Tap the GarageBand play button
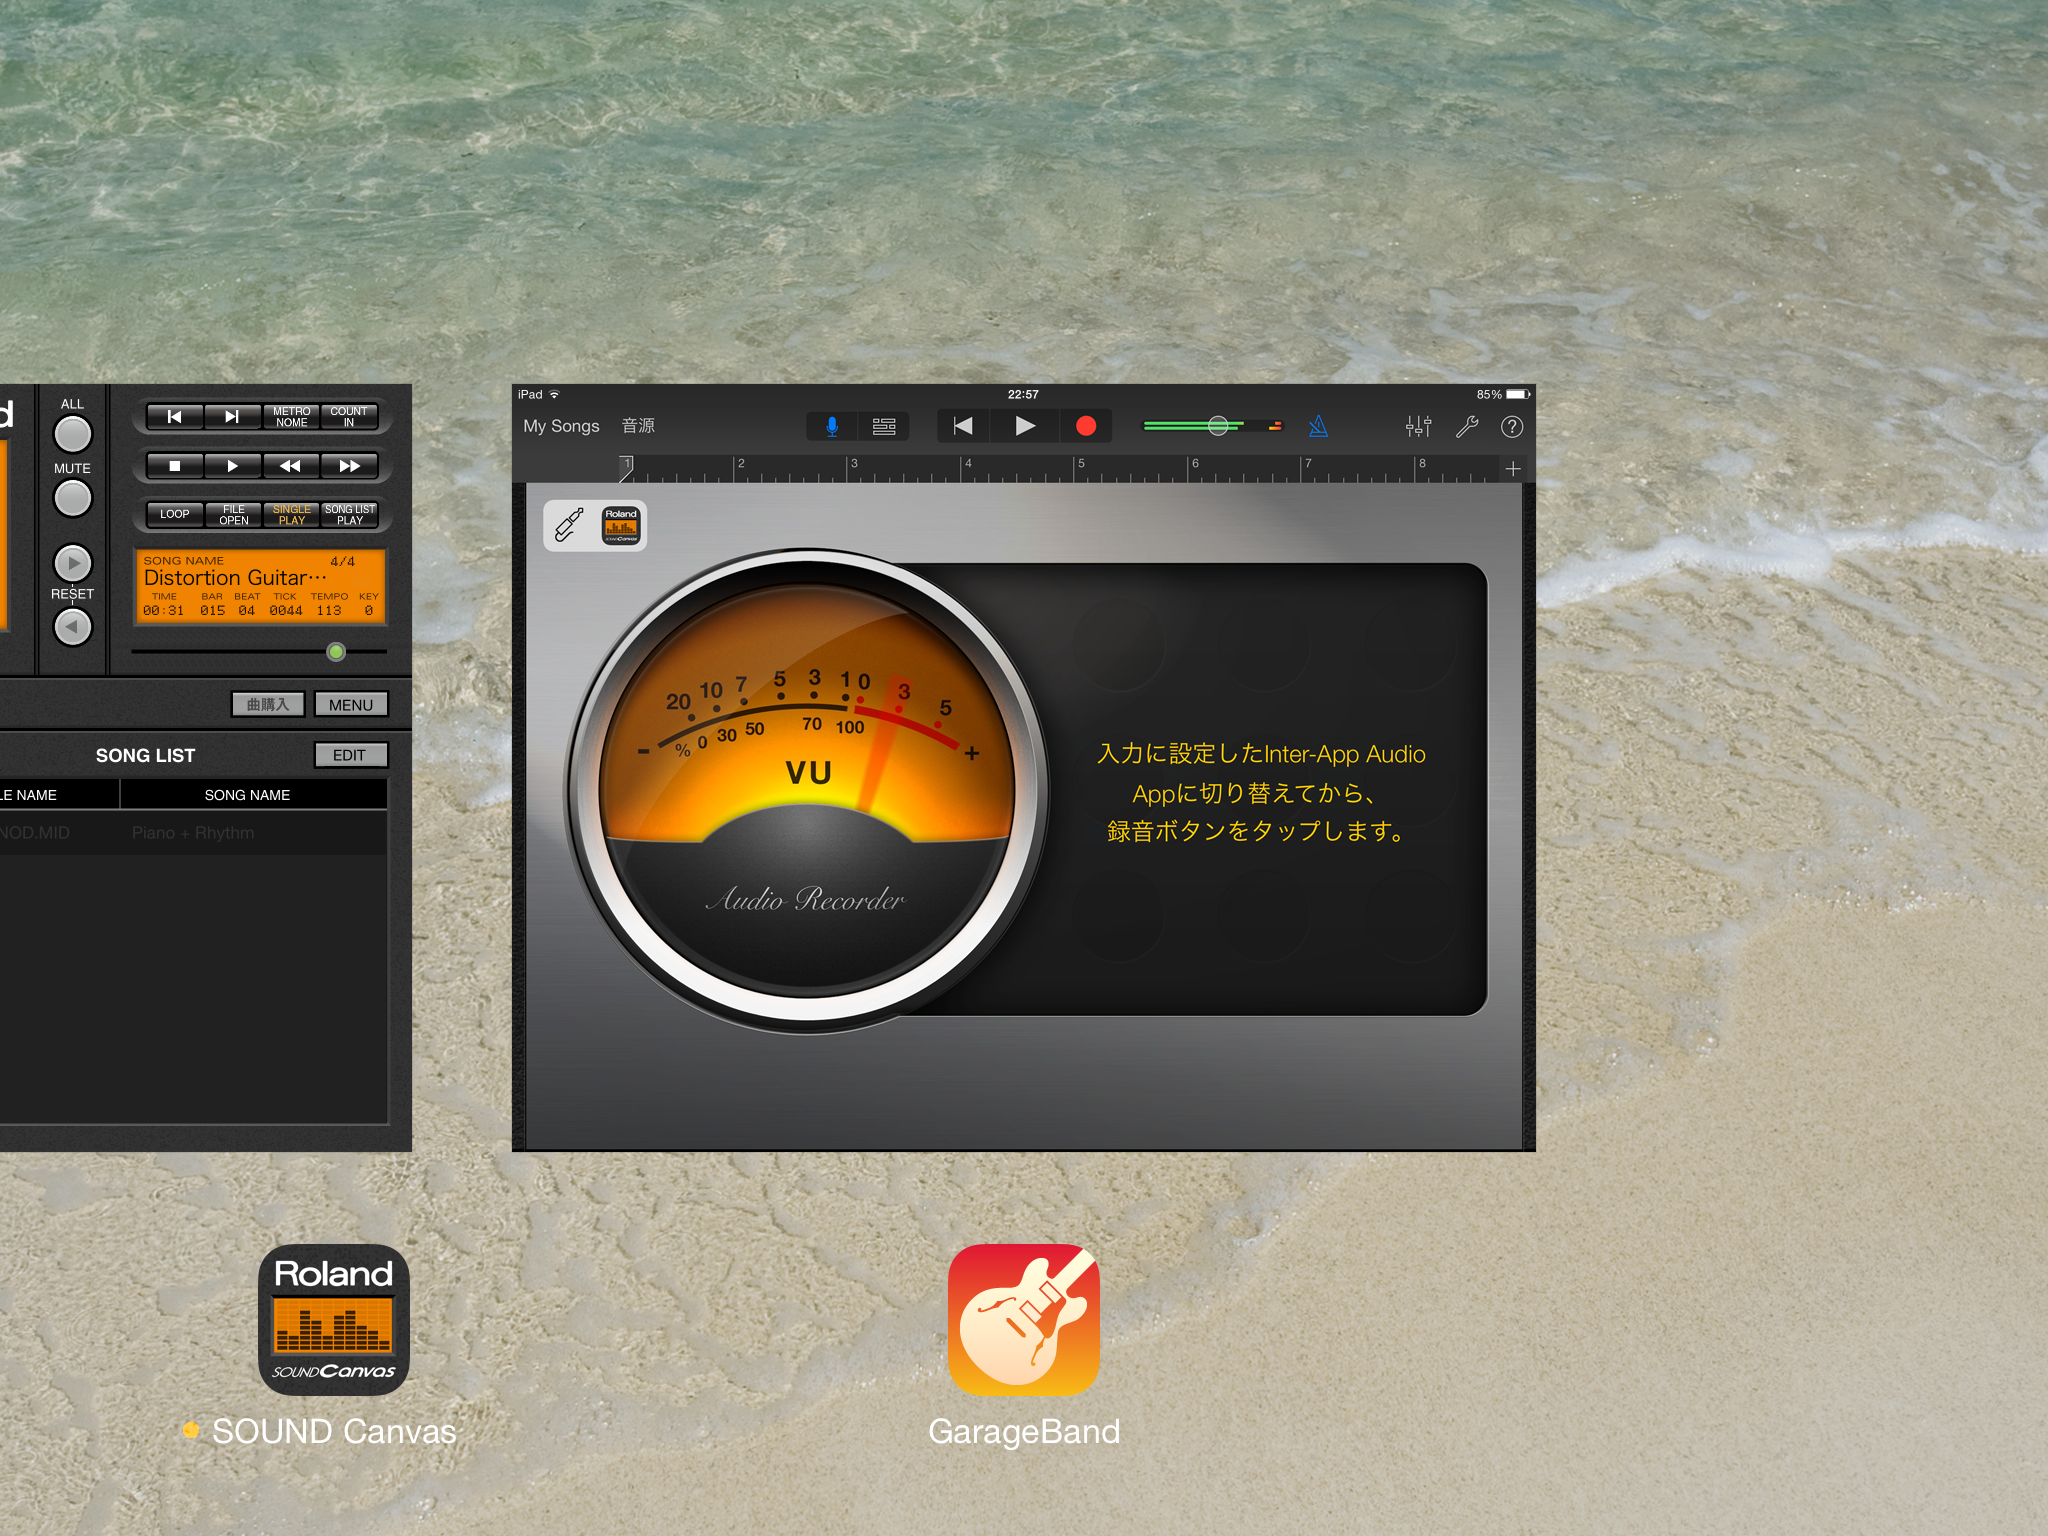 coord(1024,426)
